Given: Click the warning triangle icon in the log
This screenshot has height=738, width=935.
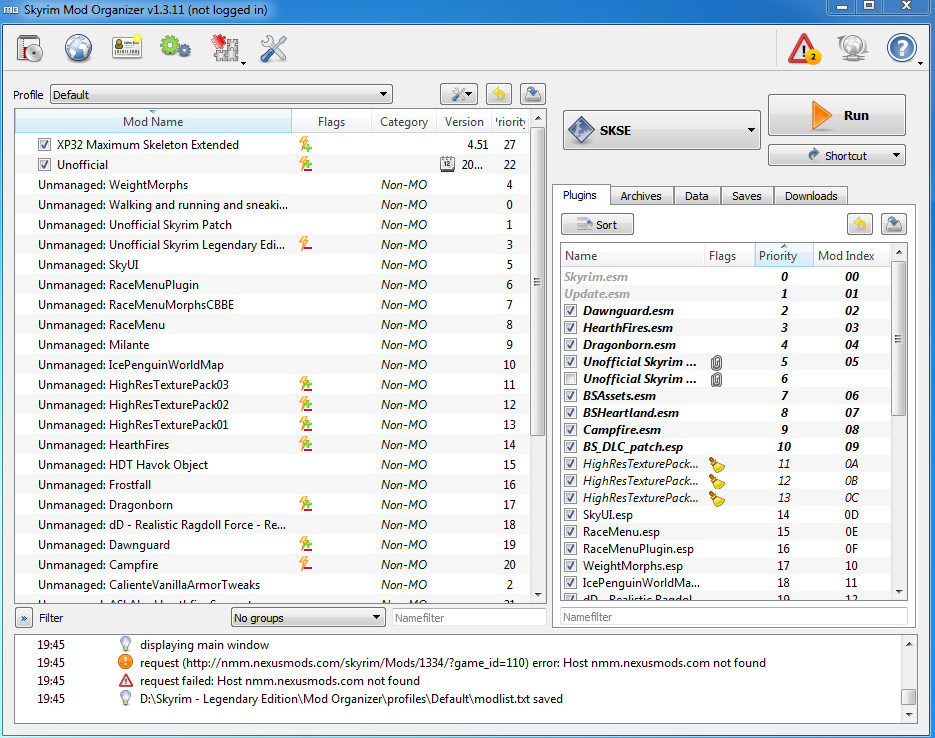Looking at the screenshot, I should (125, 681).
